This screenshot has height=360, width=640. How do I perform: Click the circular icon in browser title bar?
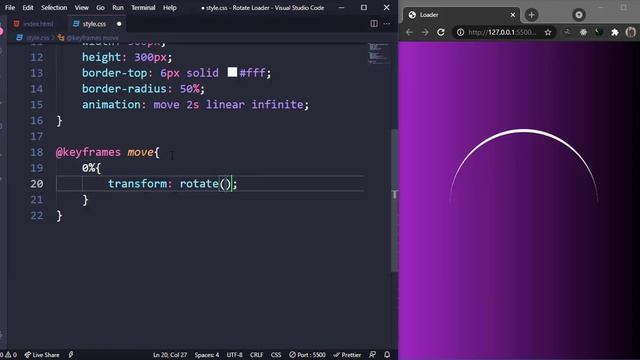578,15
